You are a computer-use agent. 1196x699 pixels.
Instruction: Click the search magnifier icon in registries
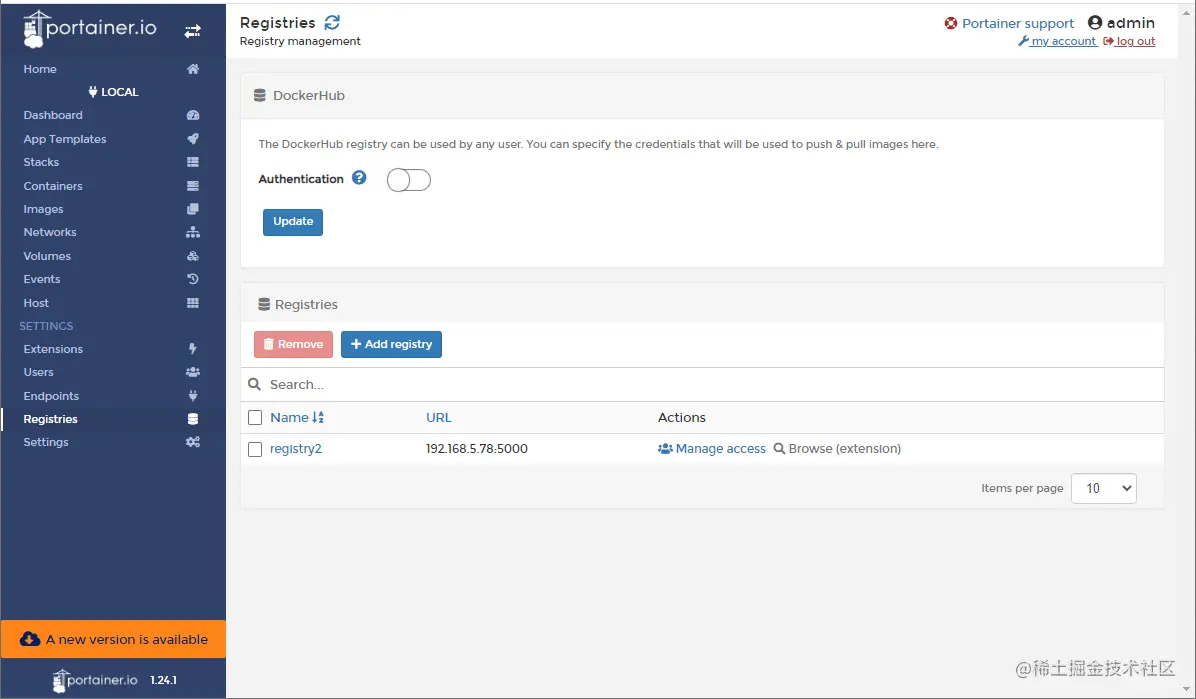point(255,385)
